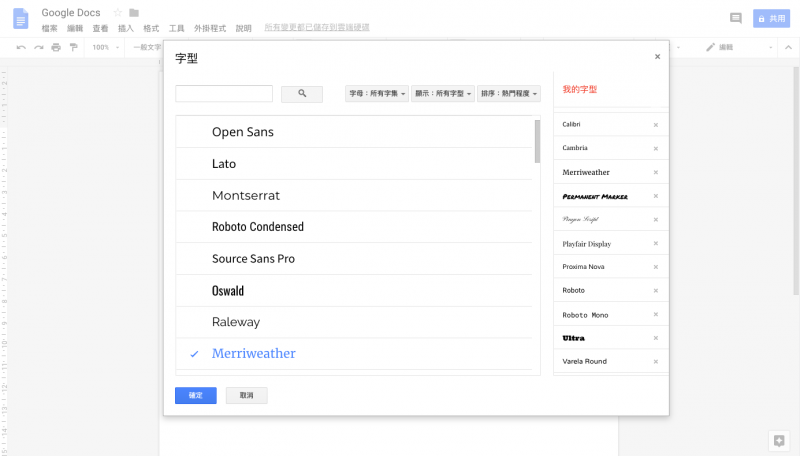Open the 說明 menu
Image resolution: width=800 pixels, height=456 pixels.
[x=243, y=29]
